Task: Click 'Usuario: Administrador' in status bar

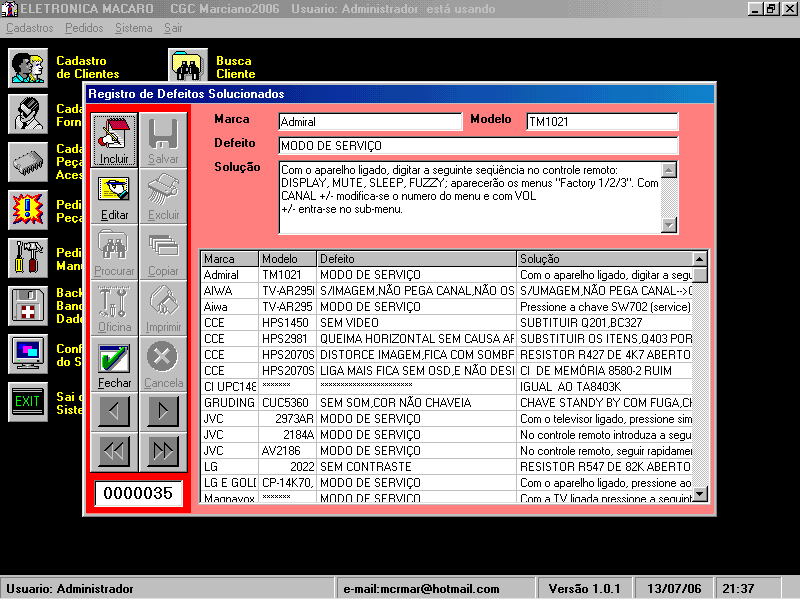Action: (70, 589)
